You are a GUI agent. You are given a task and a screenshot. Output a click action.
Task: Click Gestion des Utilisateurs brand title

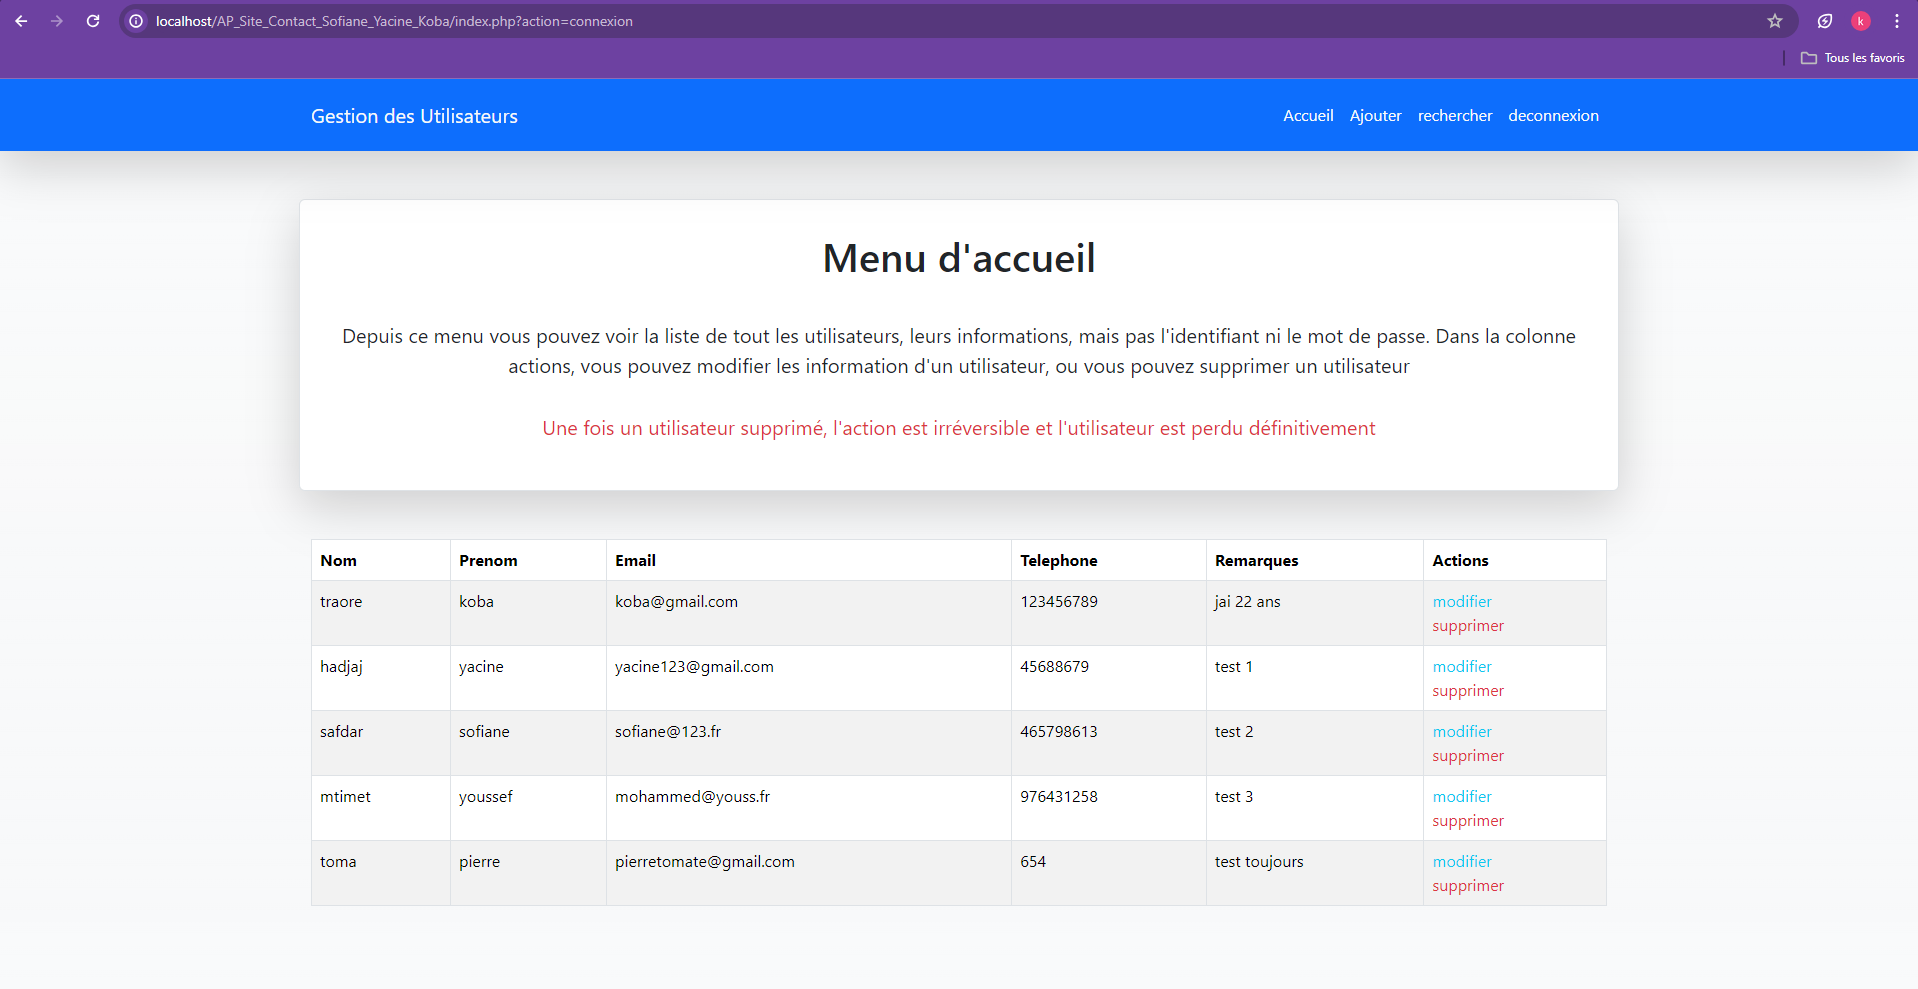pos(414,116)
